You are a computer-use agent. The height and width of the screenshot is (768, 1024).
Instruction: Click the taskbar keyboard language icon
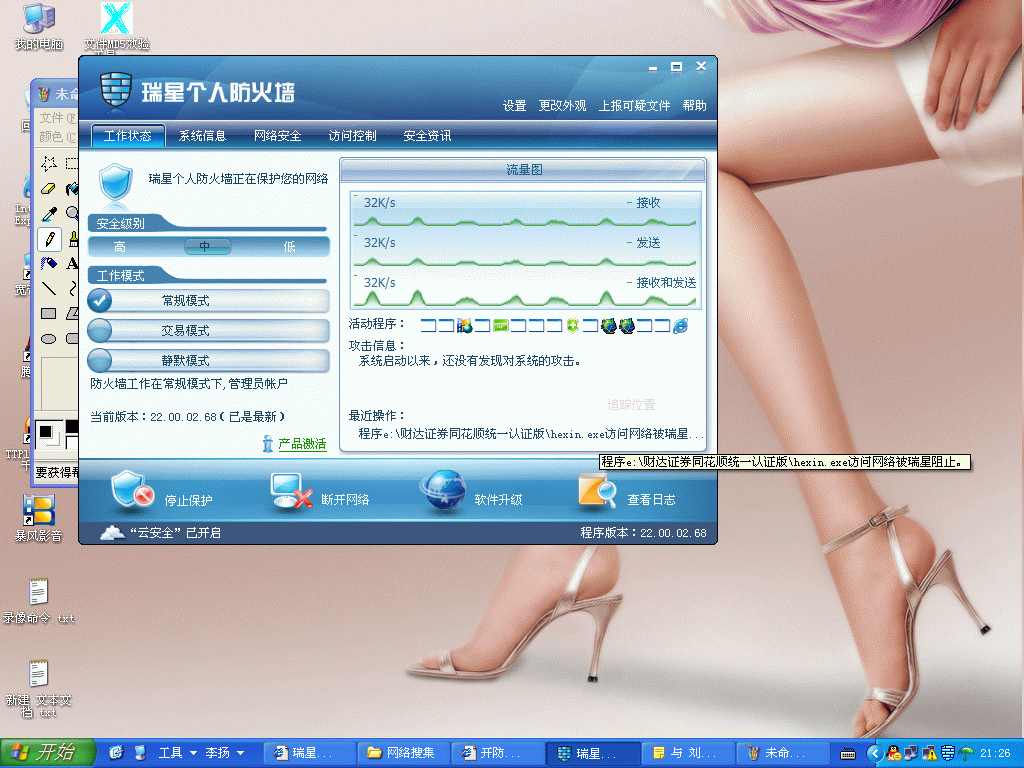[848, 754]
